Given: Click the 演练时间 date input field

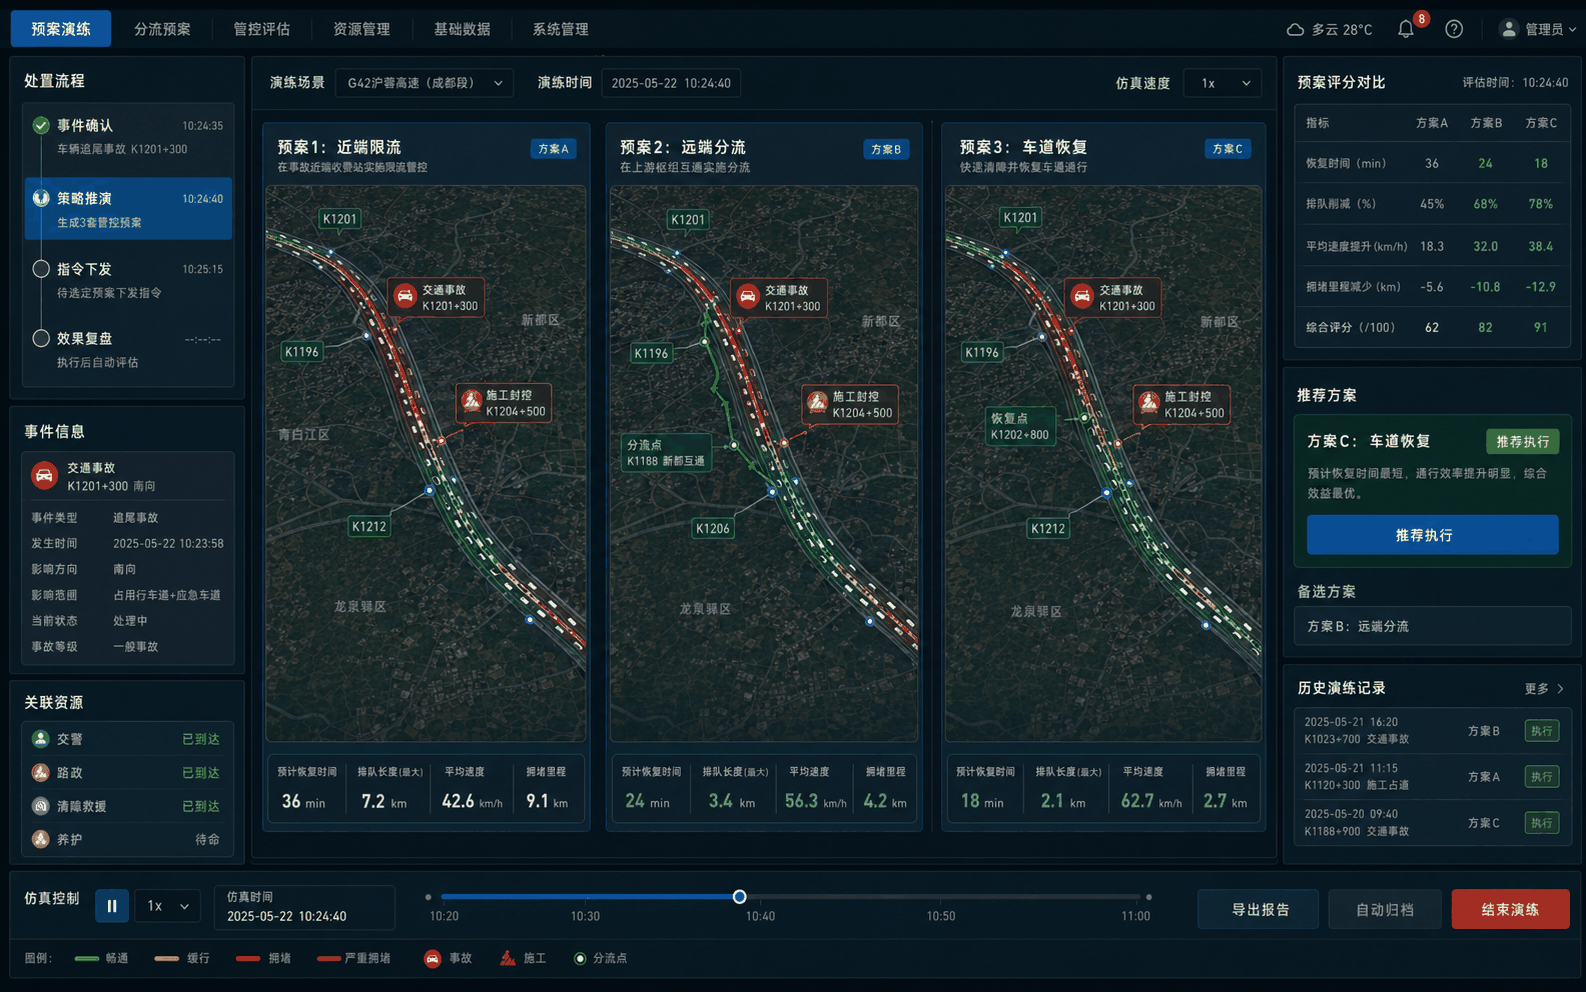Looking at the screenshot, I should click(x=670, y=83).
